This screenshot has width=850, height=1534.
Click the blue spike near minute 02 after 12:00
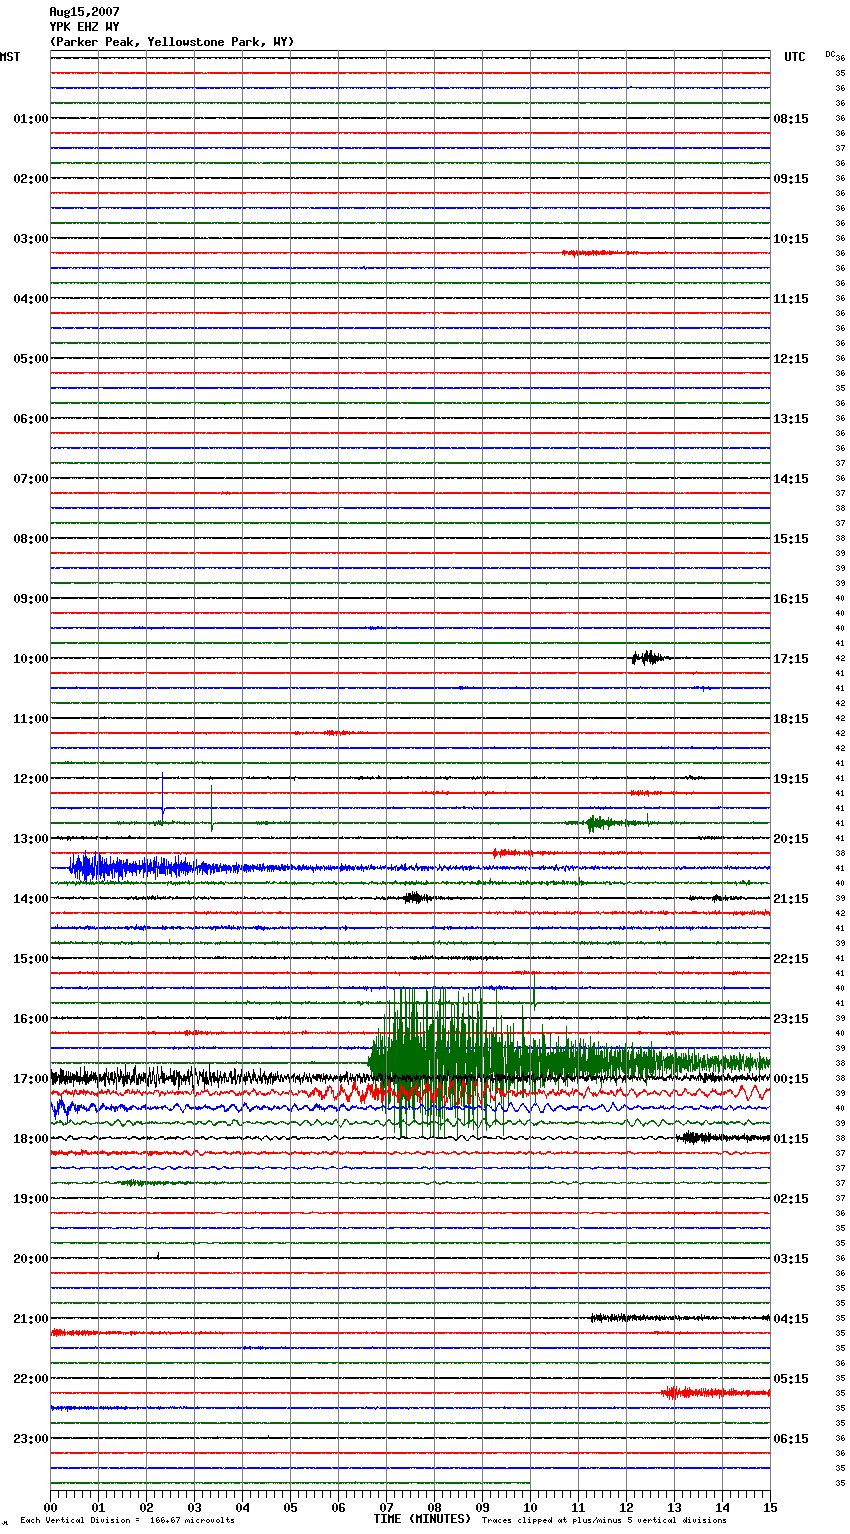pos(163,795)
